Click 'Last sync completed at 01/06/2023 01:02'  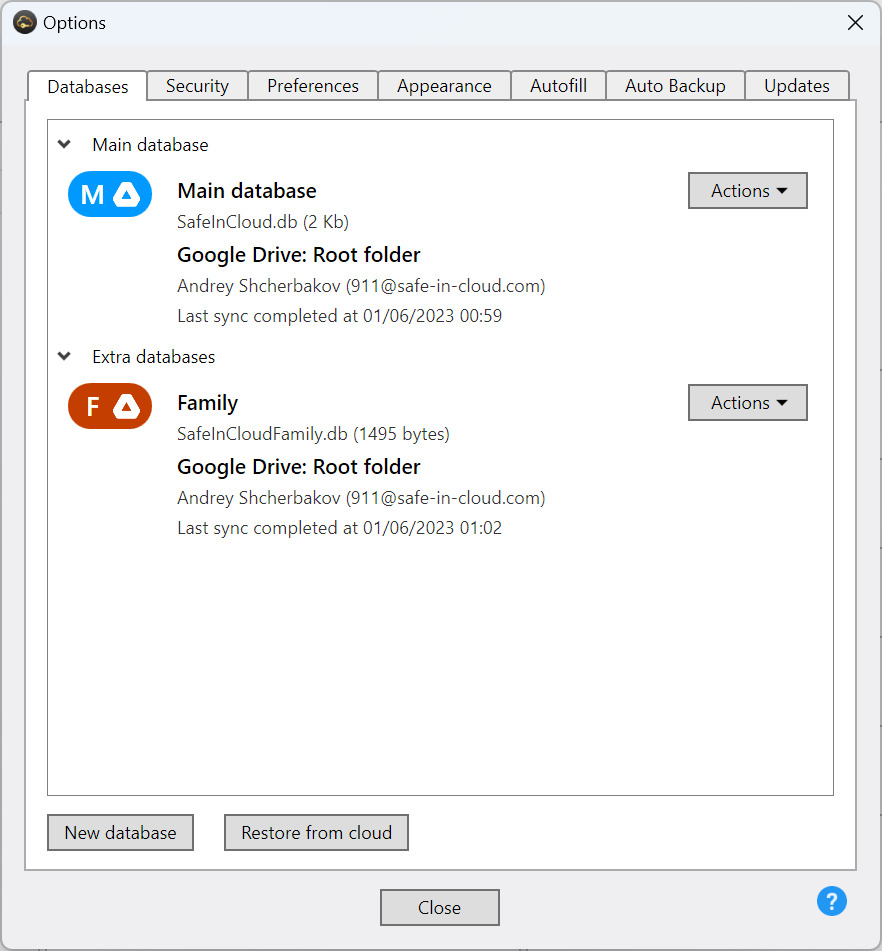tap(340, 528)
